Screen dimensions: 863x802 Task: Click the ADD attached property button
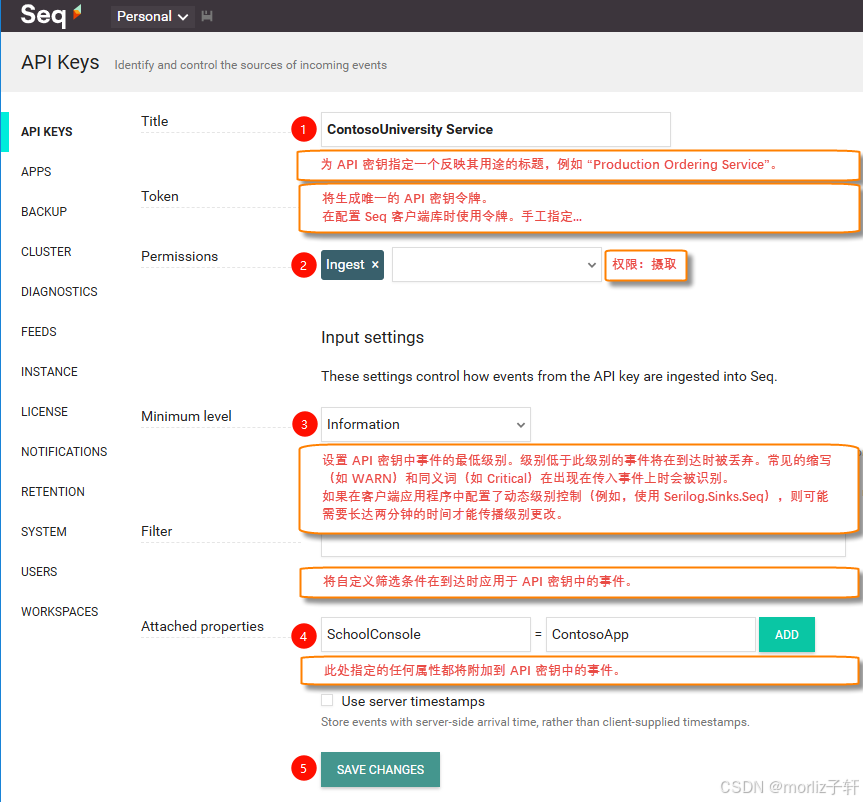[x=786, y=635]
